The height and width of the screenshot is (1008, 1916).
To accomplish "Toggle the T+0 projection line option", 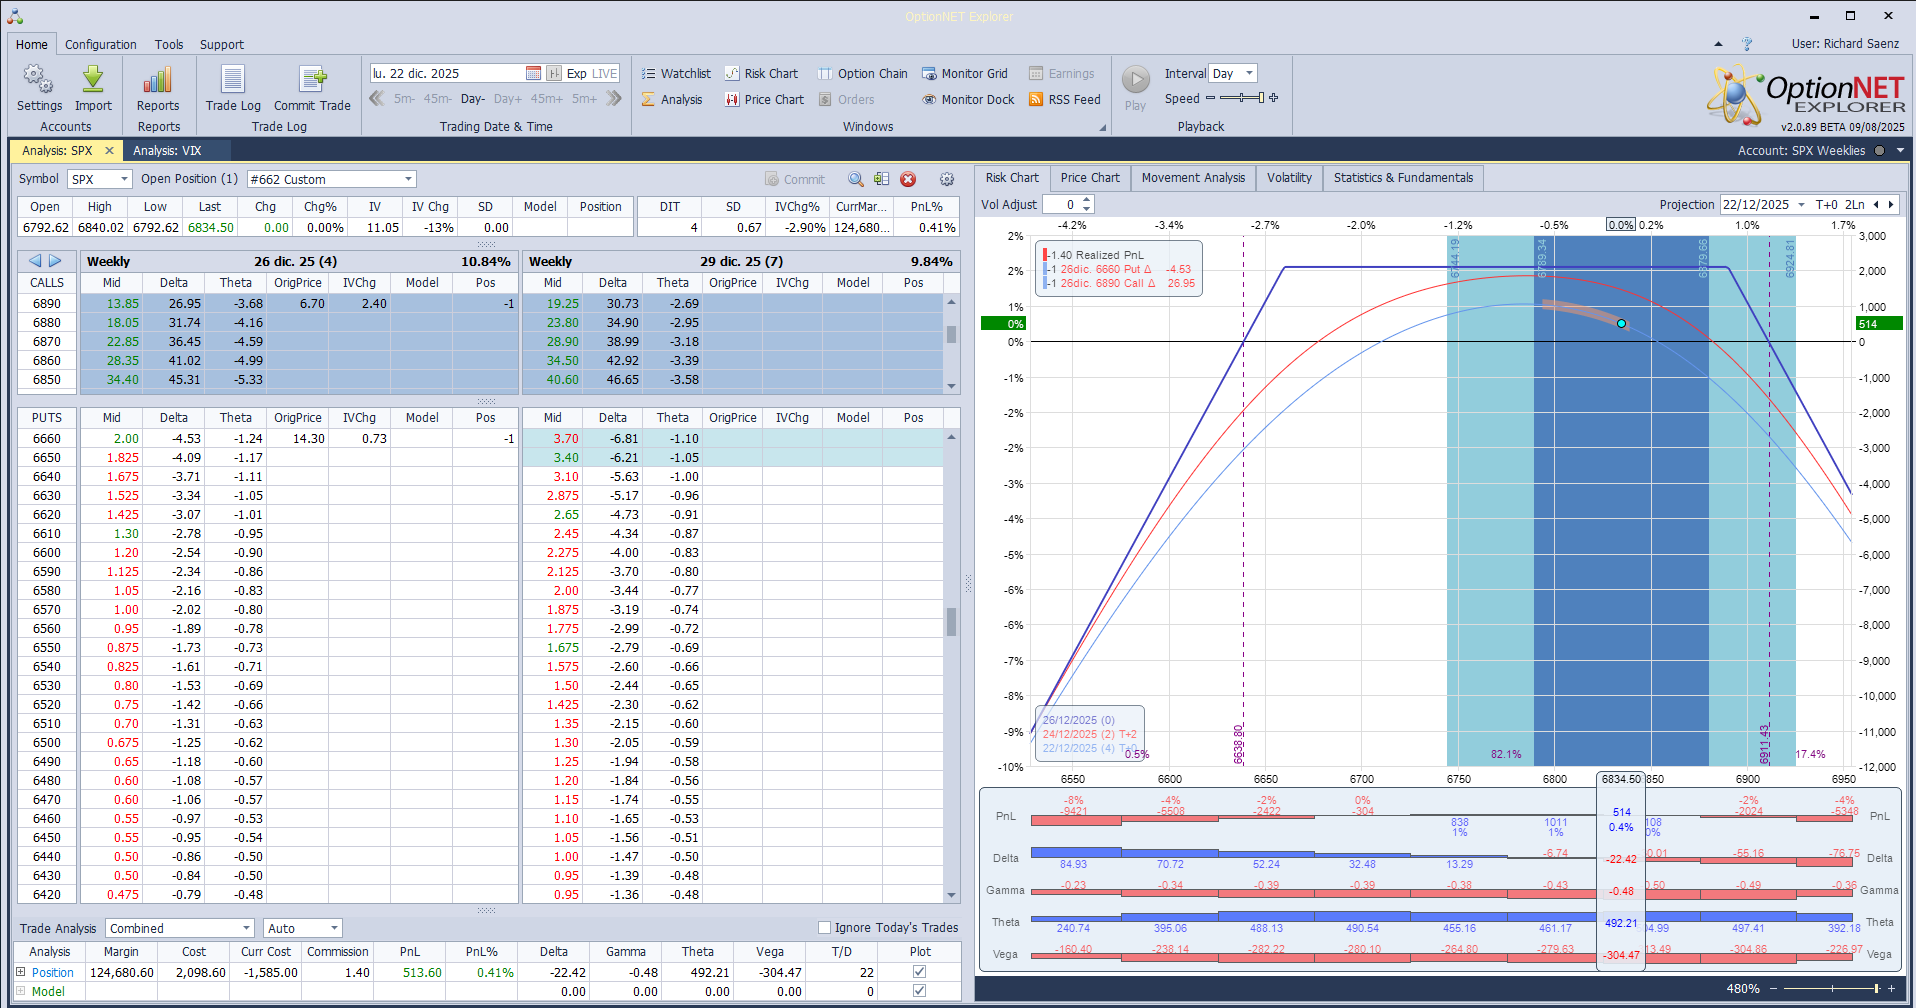I will [1826, 204].
